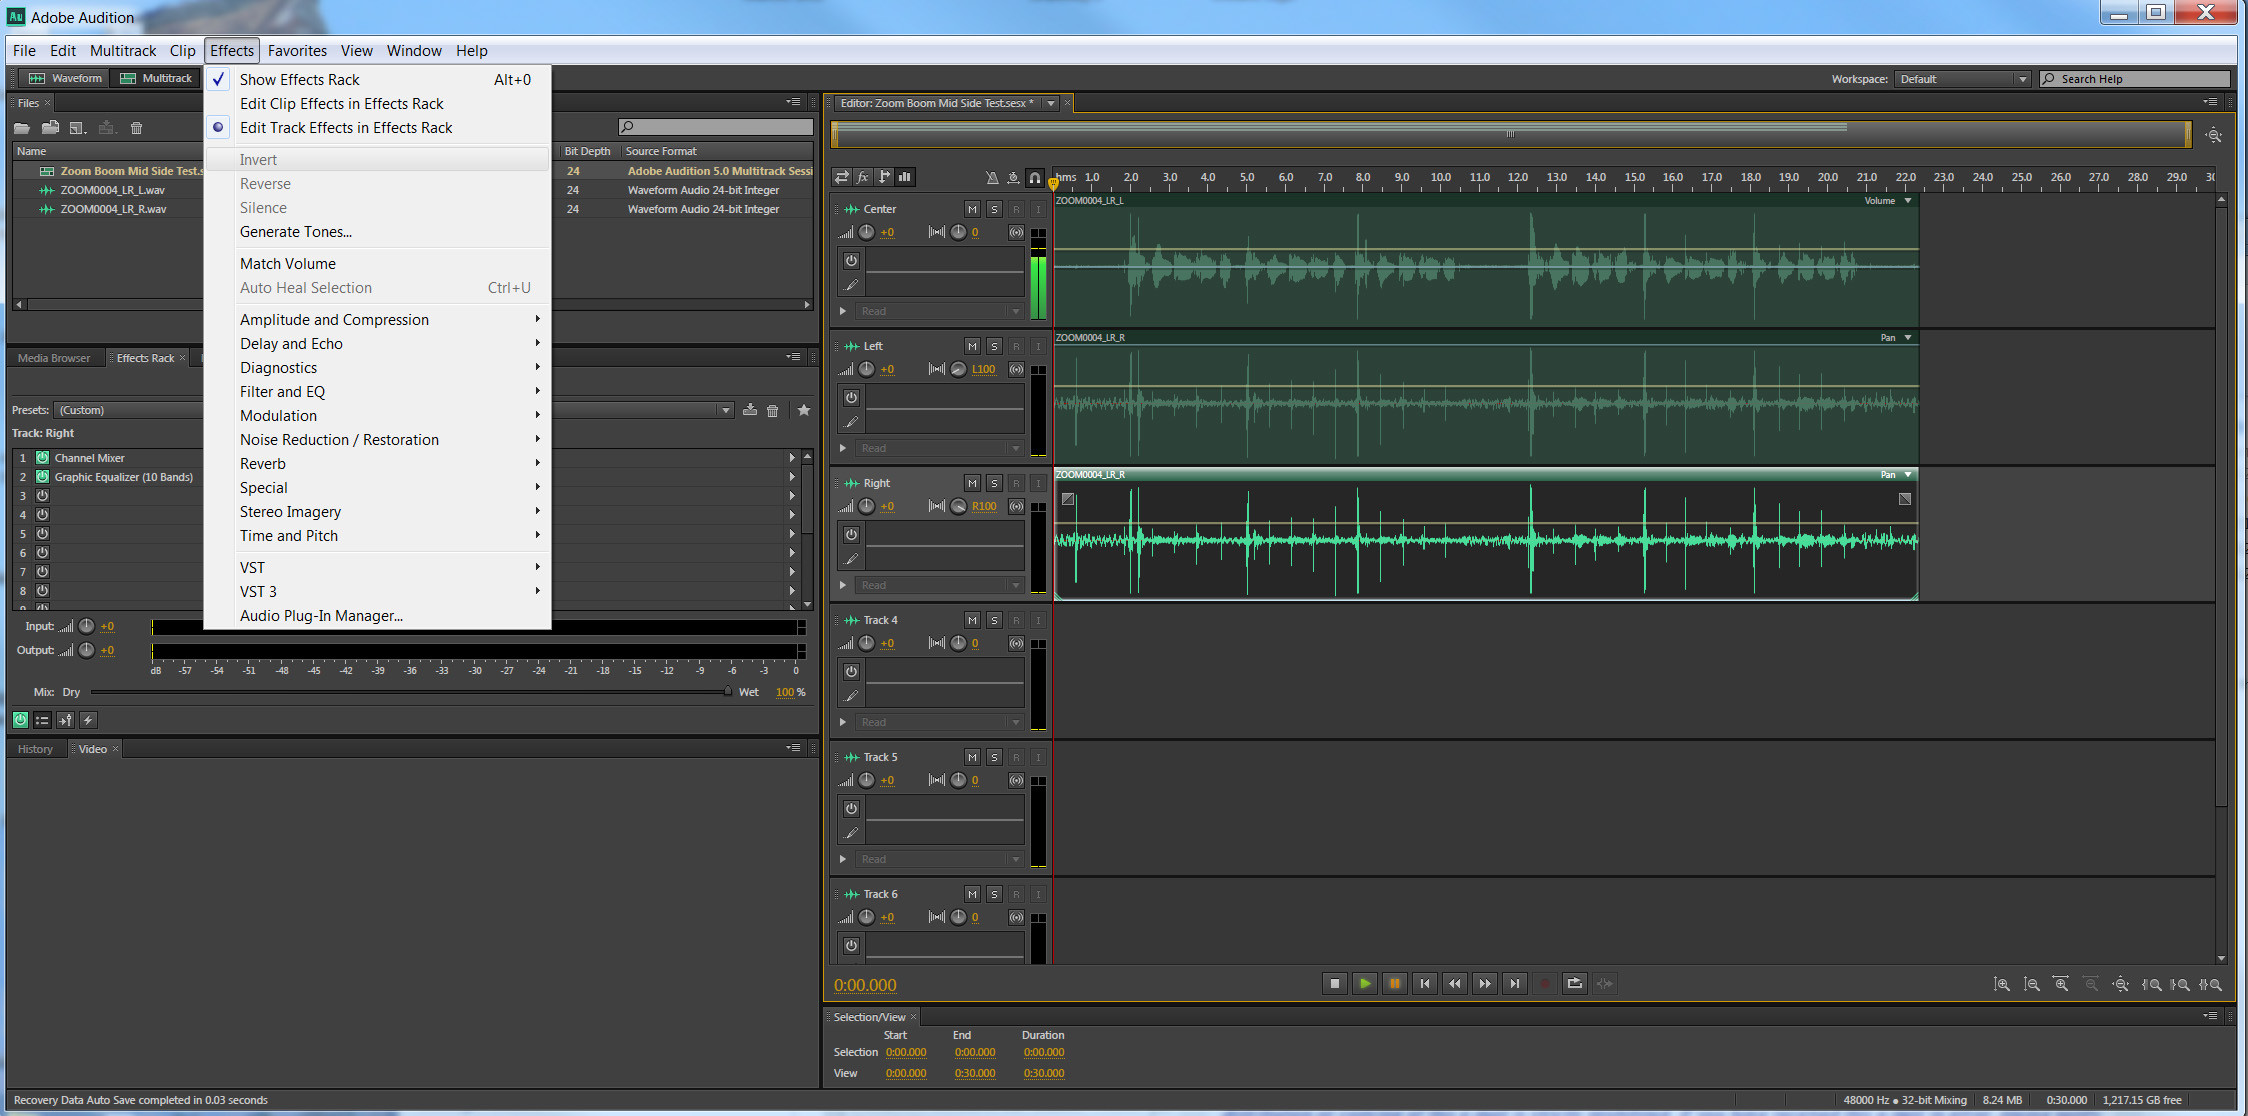Select Match Volume menu item
The height and width of the screenshot is (1116, 2248).
click(x=288, y=264)
